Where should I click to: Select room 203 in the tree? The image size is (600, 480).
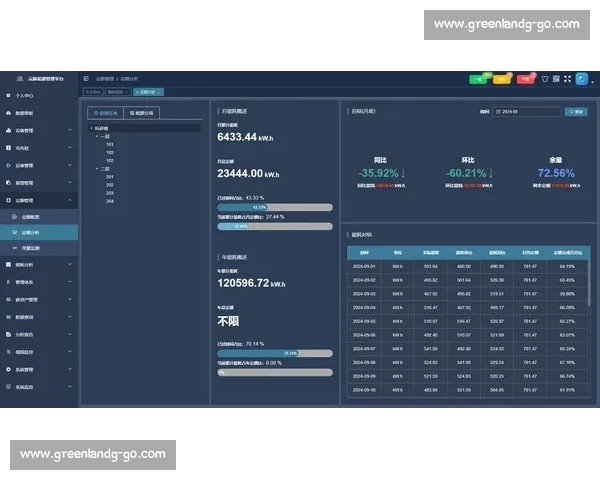point(109,193)
